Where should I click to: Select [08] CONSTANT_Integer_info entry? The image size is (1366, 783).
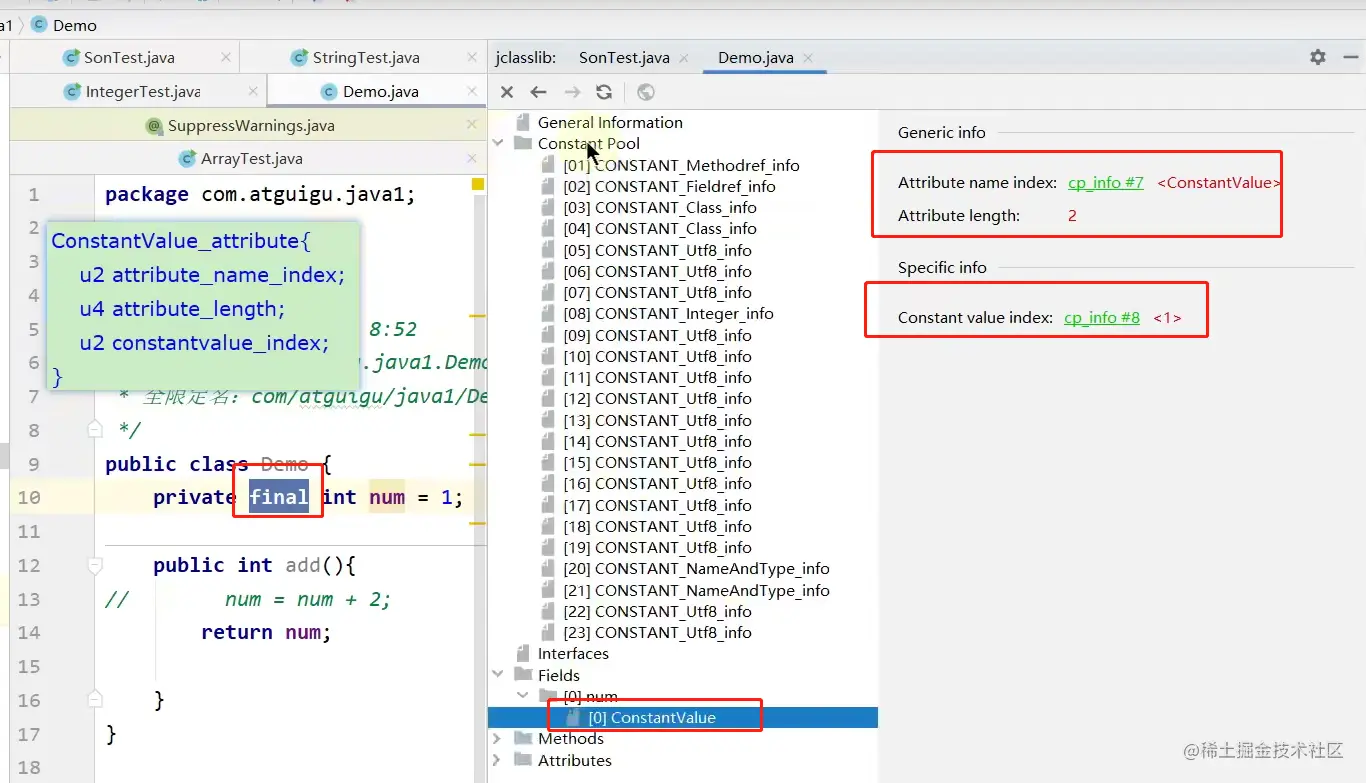668,313
